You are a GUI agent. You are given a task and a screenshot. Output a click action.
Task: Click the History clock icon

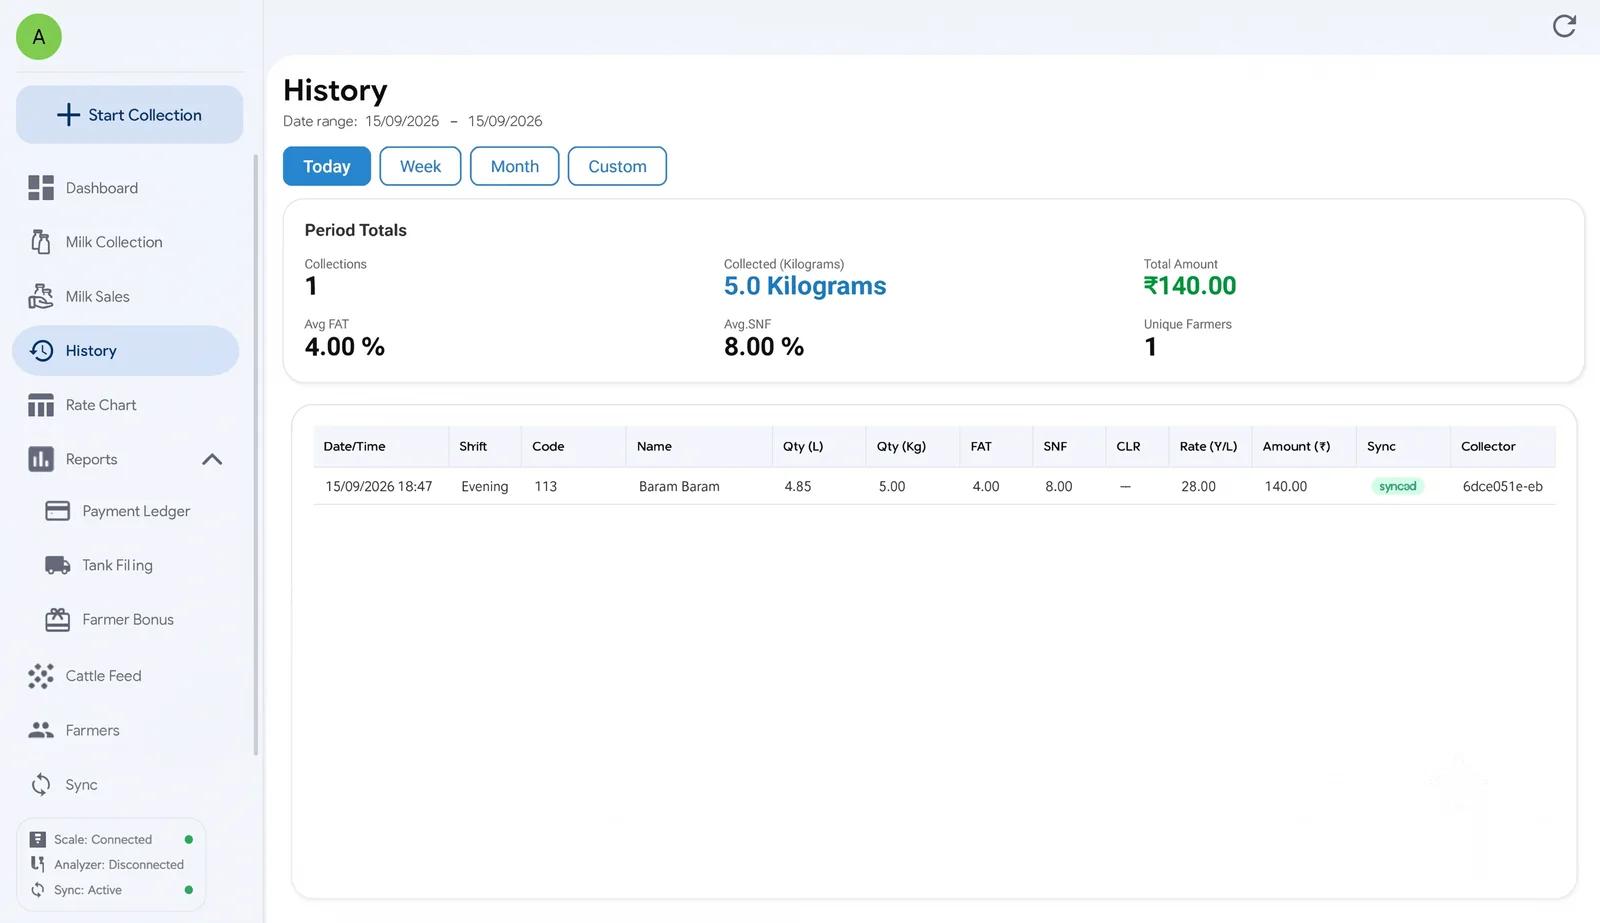41,351
